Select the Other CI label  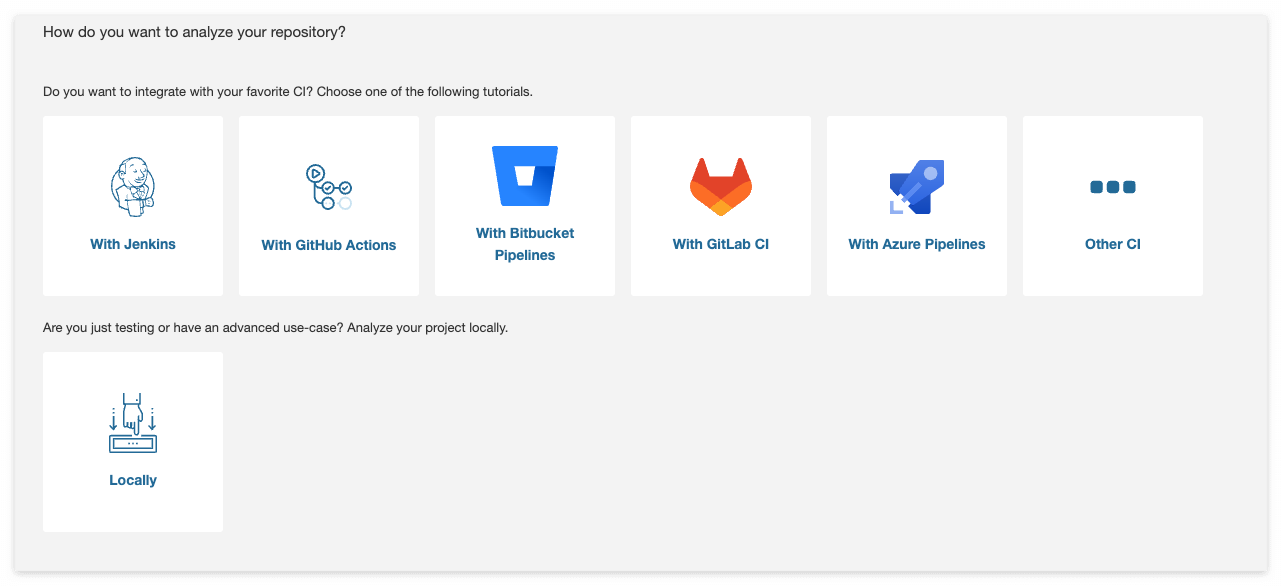click(x=1113, y=244)
